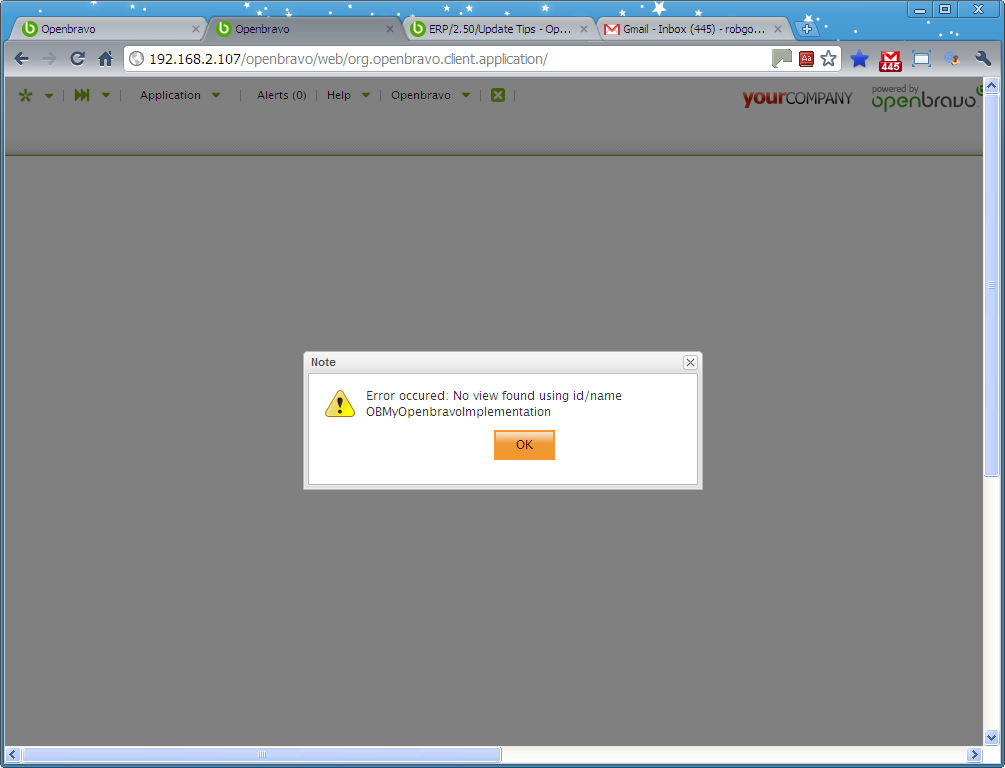1005x768 pixels.
Task: Click the blue star extension icon
Action: (859, 59)
